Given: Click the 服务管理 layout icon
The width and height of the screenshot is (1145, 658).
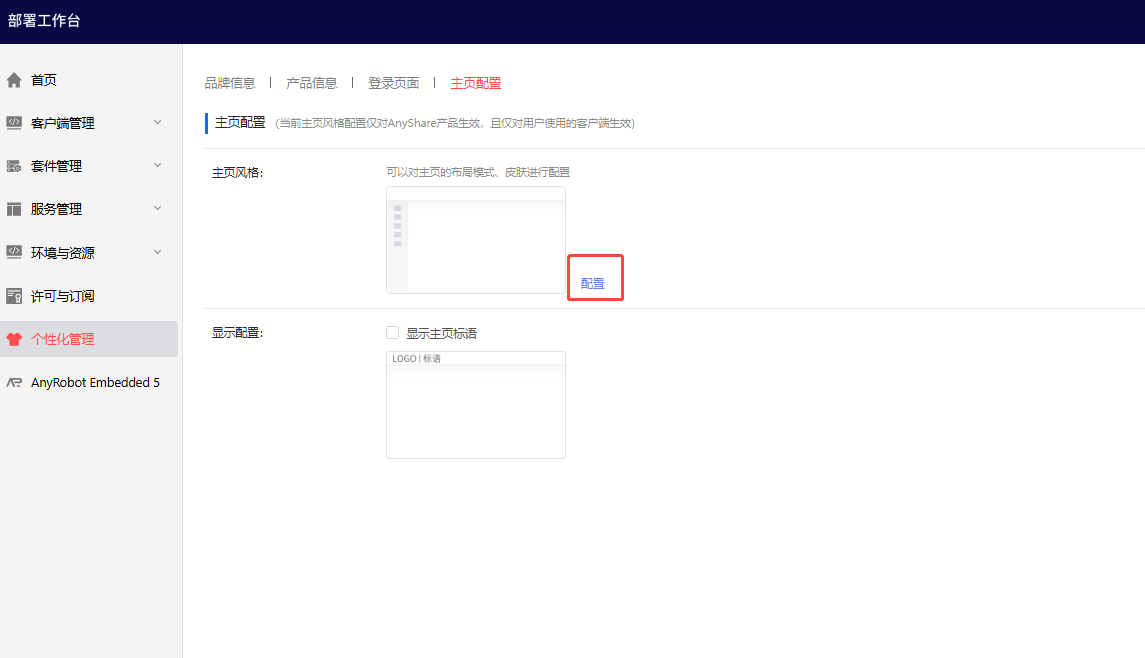Looking at the screenshot, I should (14, 209).
